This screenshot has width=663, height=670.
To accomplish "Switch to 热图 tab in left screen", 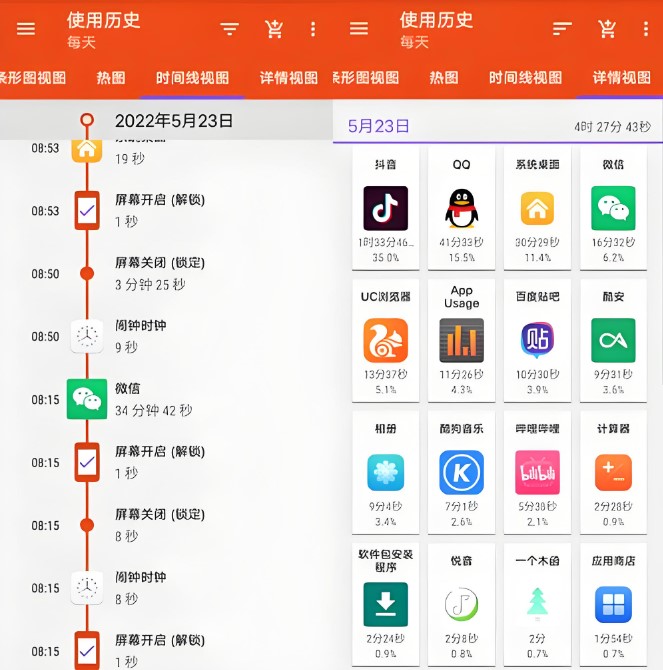I will point(111,78).
